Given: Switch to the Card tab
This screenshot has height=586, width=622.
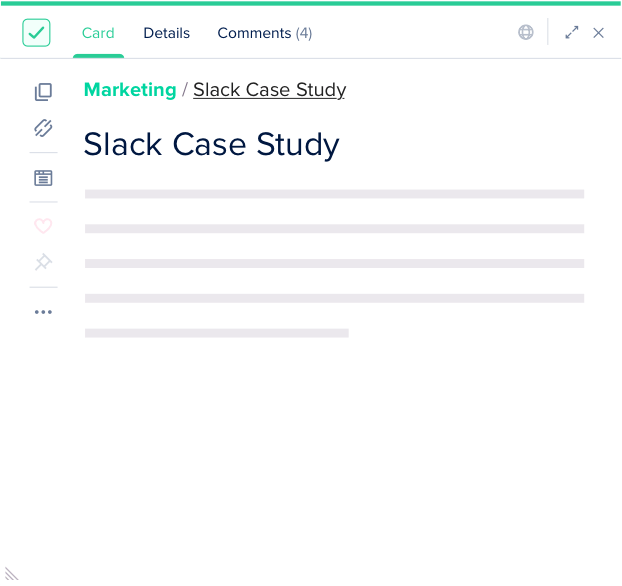Looking at the screenshot, I should click(x=98, y=33).
